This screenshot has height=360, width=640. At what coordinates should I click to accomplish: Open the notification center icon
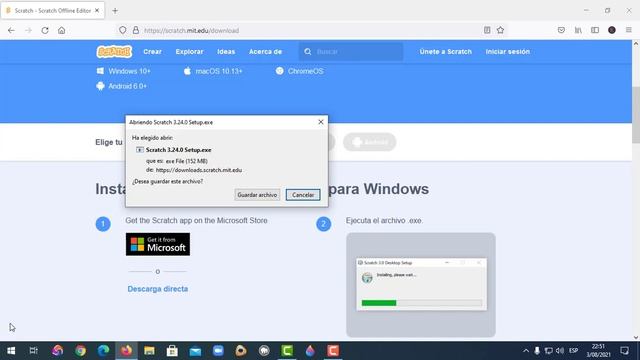click(x=624, y=351)
